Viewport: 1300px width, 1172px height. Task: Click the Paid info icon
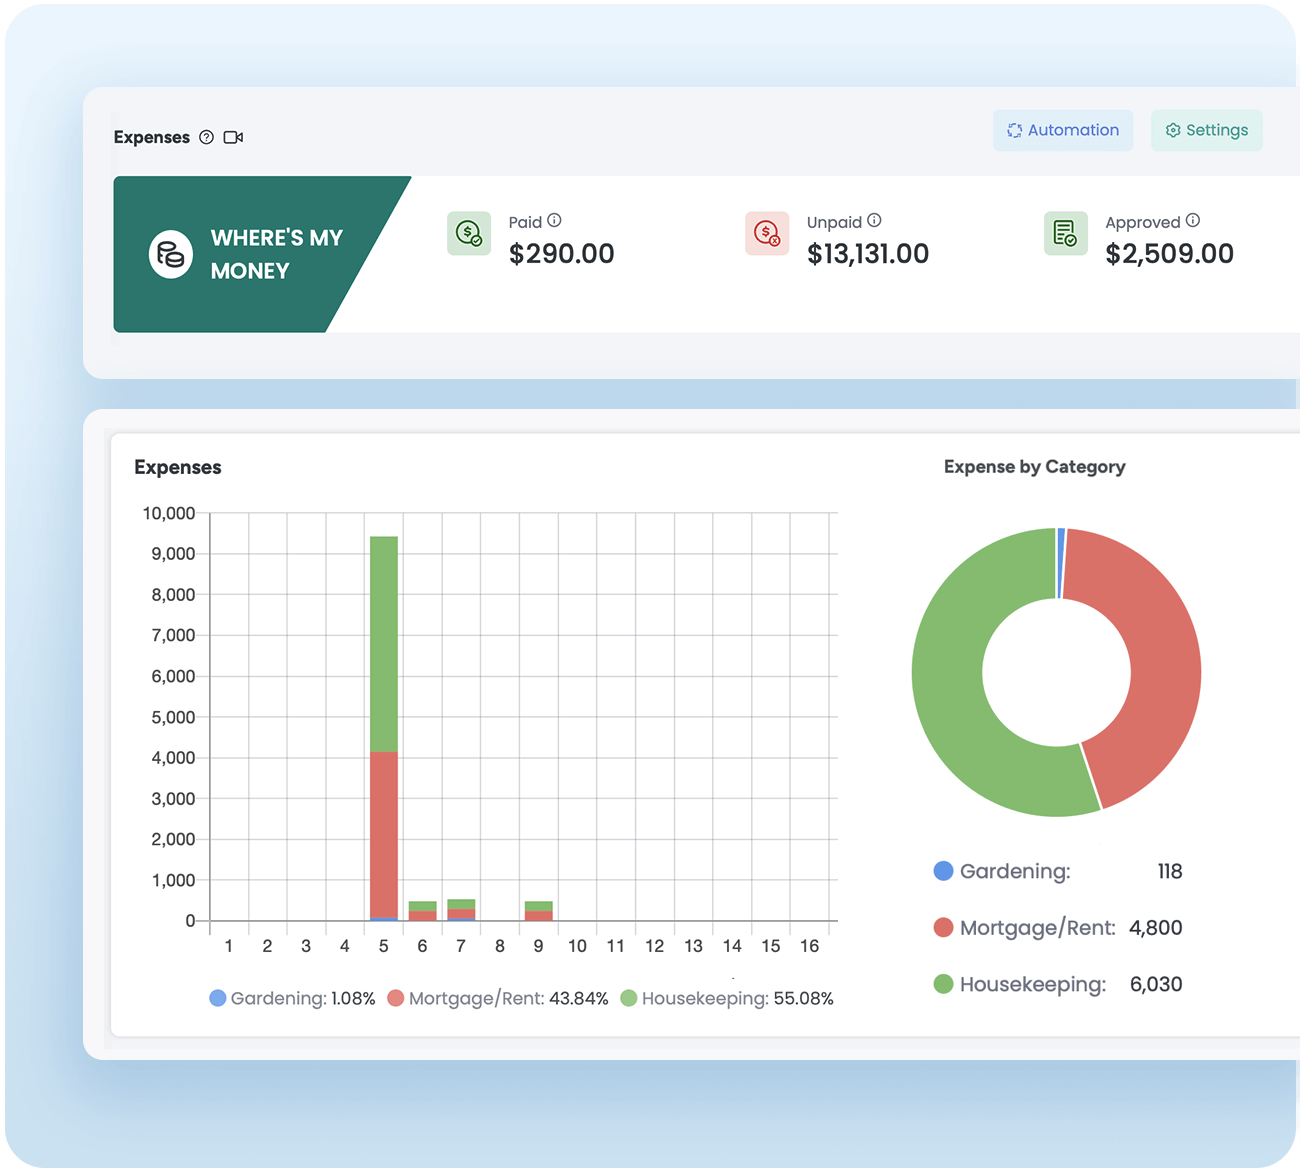click(554, 221)
